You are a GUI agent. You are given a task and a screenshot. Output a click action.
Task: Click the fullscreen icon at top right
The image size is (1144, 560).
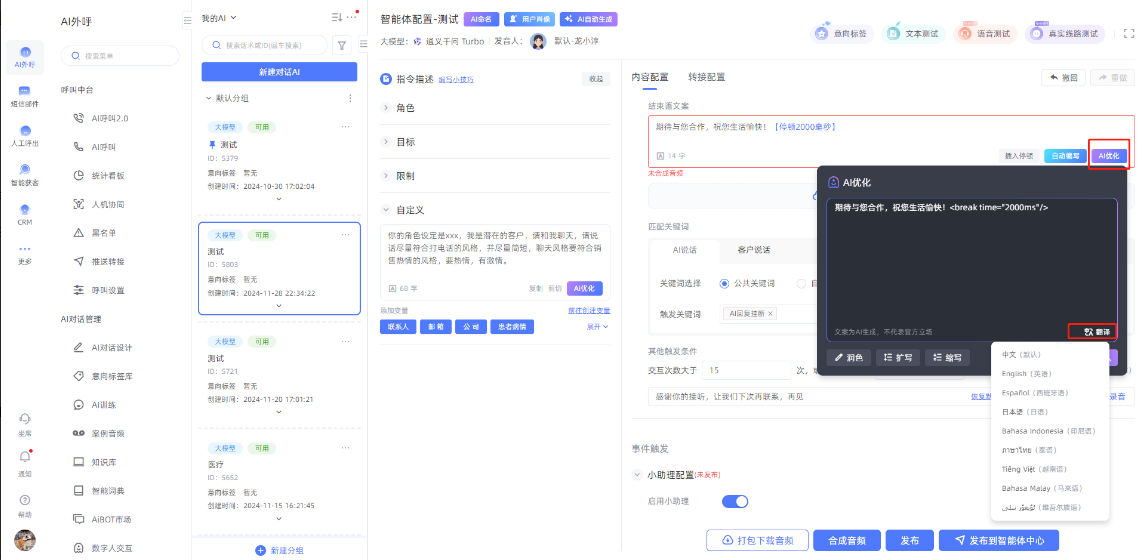1128,33
